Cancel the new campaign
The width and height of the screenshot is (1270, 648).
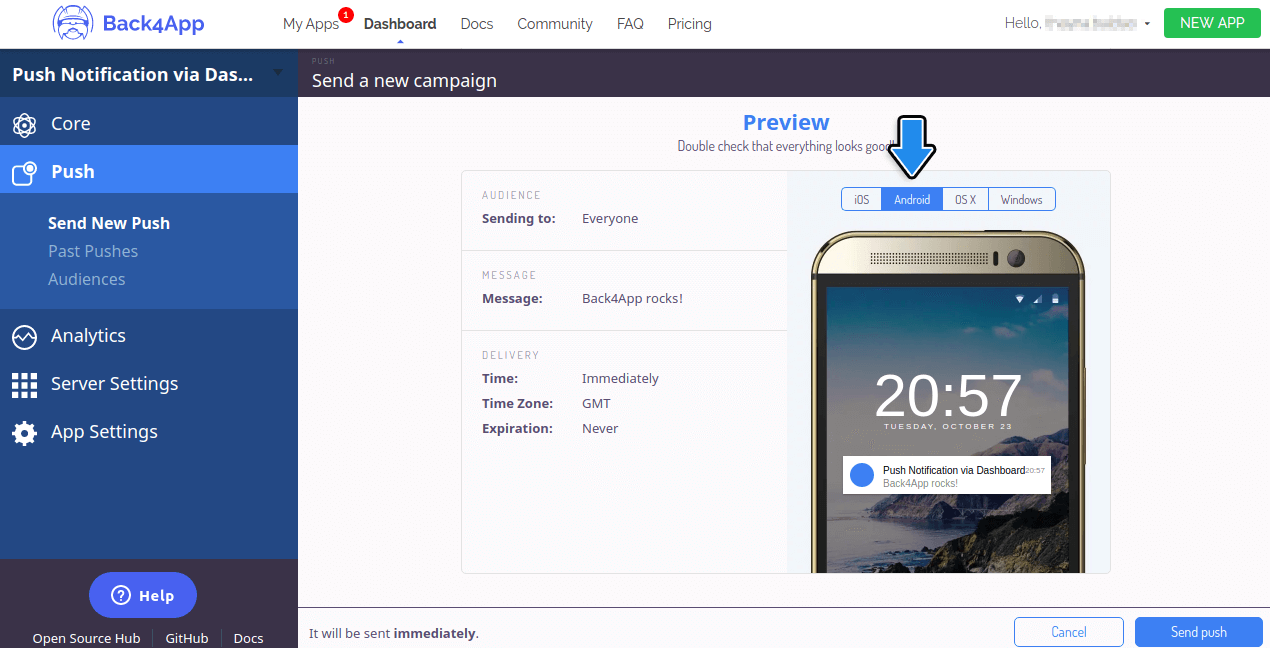(1068, 632)
